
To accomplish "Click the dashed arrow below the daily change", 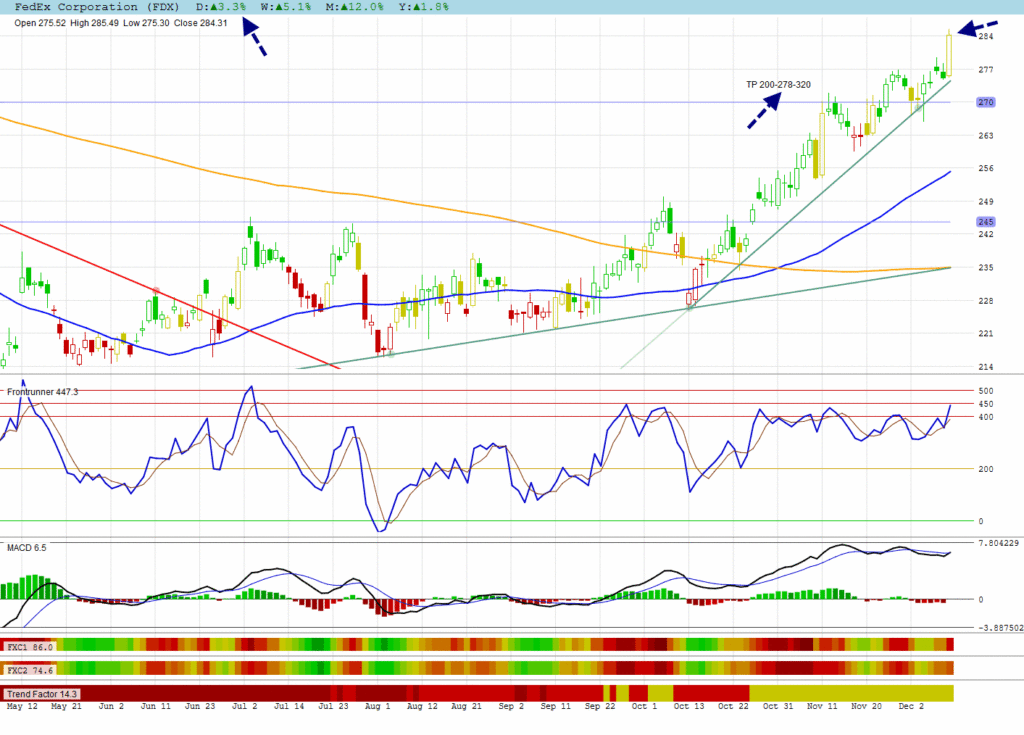I will click(x=254, y=40).
